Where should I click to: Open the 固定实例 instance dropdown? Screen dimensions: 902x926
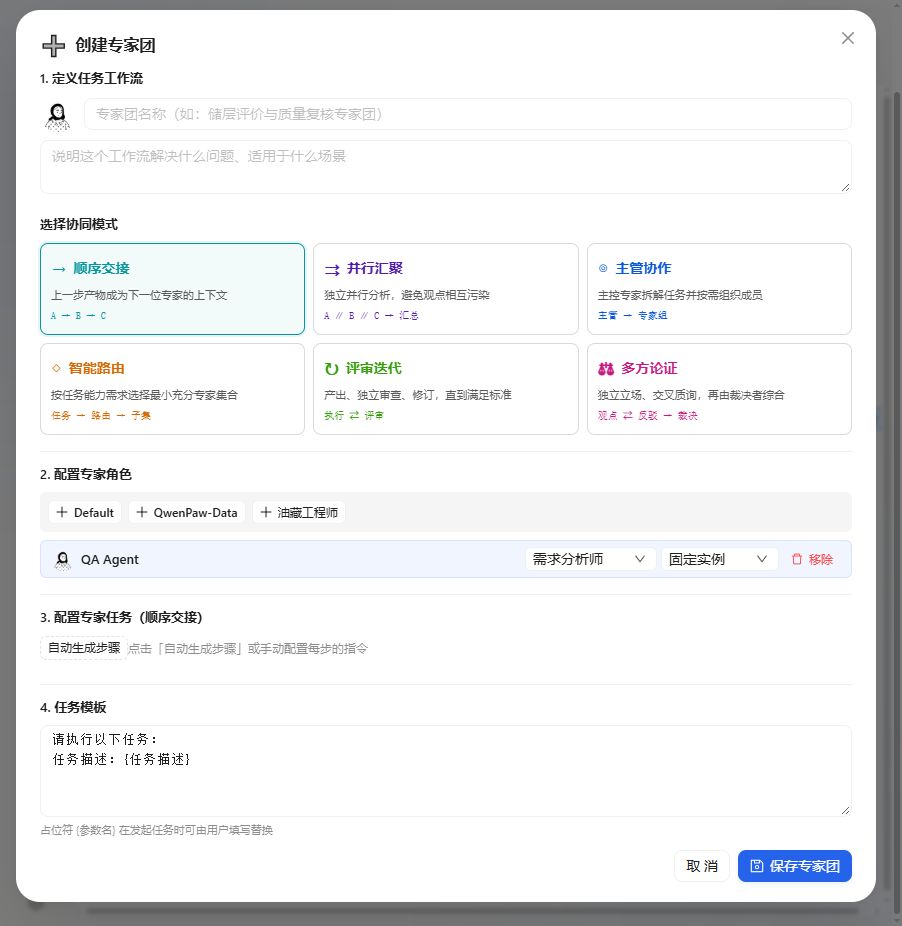pos(719,559)
